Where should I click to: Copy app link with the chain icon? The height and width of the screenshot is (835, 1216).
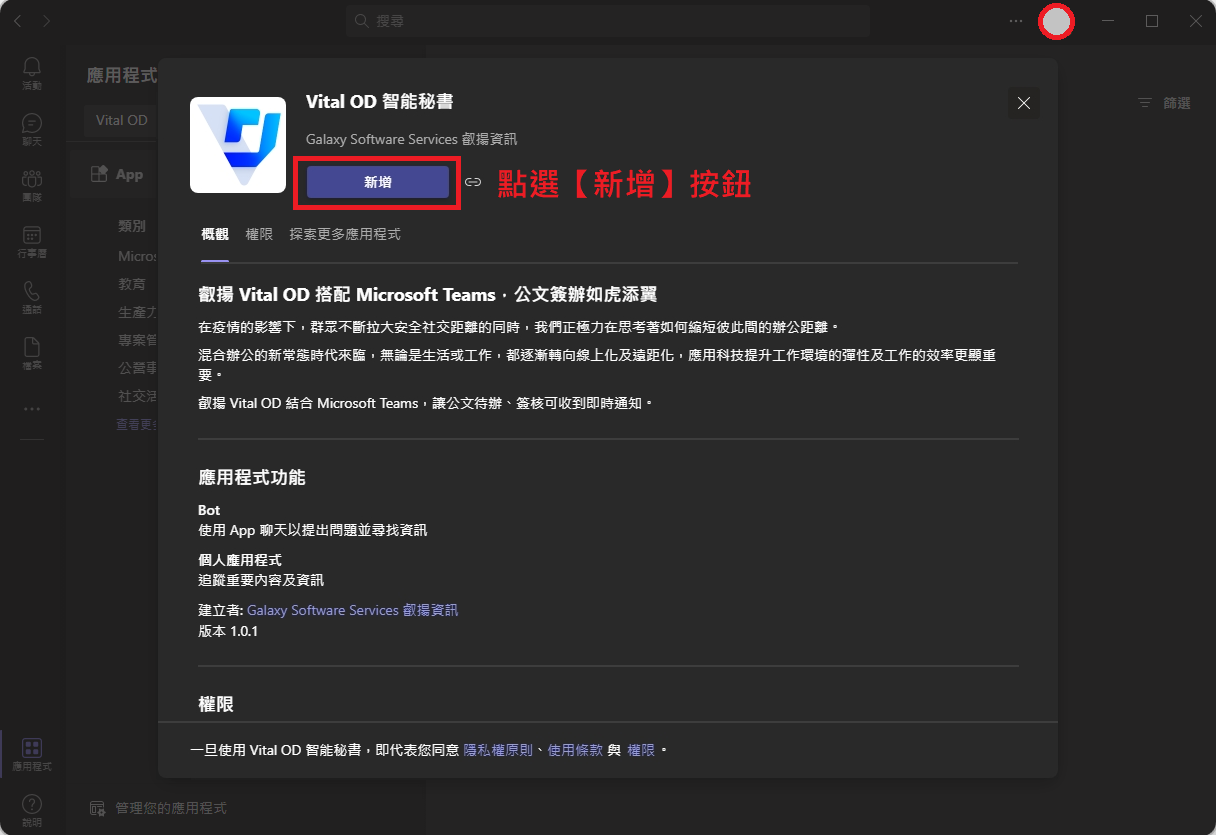tap(473, 182)
